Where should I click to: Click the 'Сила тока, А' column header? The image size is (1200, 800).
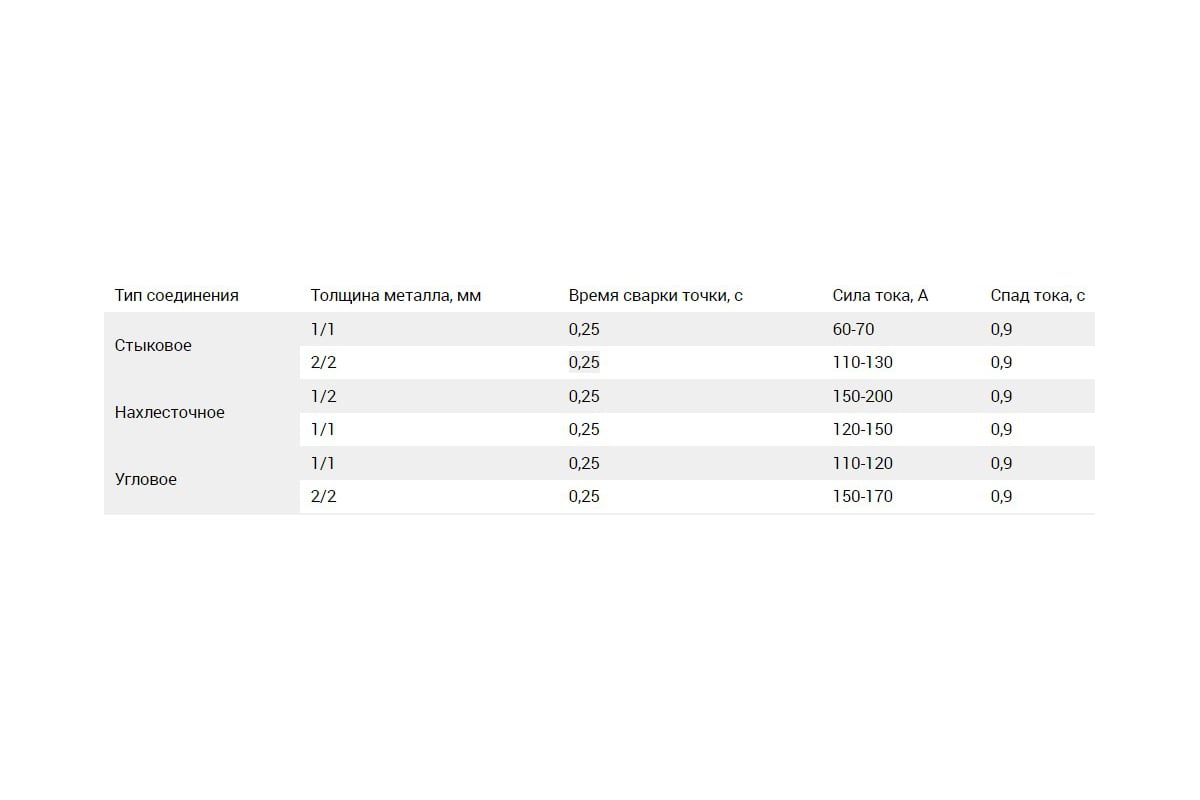click(880, 295)
